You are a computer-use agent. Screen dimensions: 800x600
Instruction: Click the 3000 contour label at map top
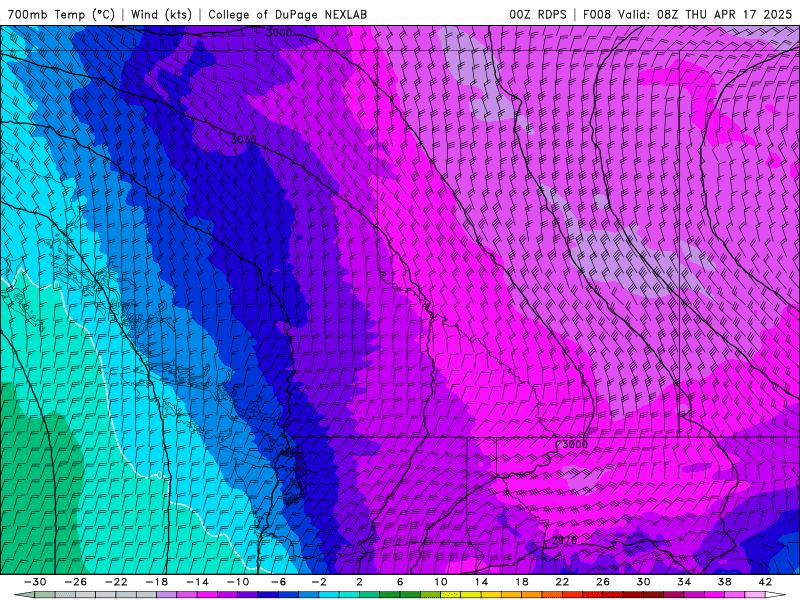(279, 33)
